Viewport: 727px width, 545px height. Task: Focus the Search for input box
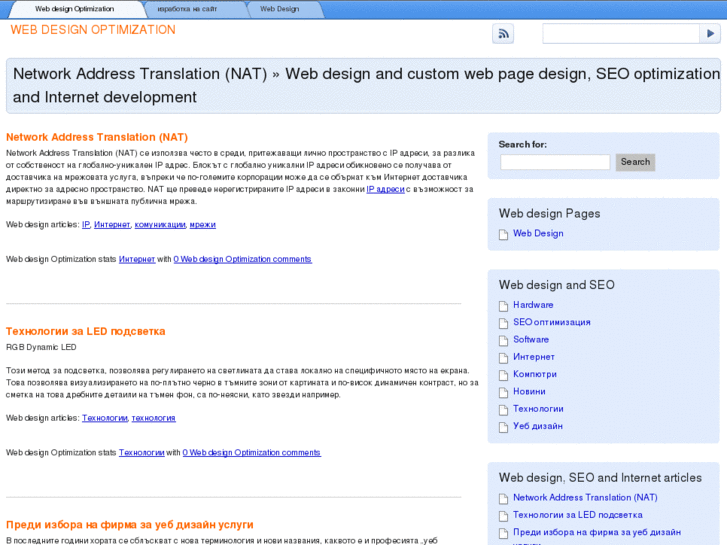(555, 162)
